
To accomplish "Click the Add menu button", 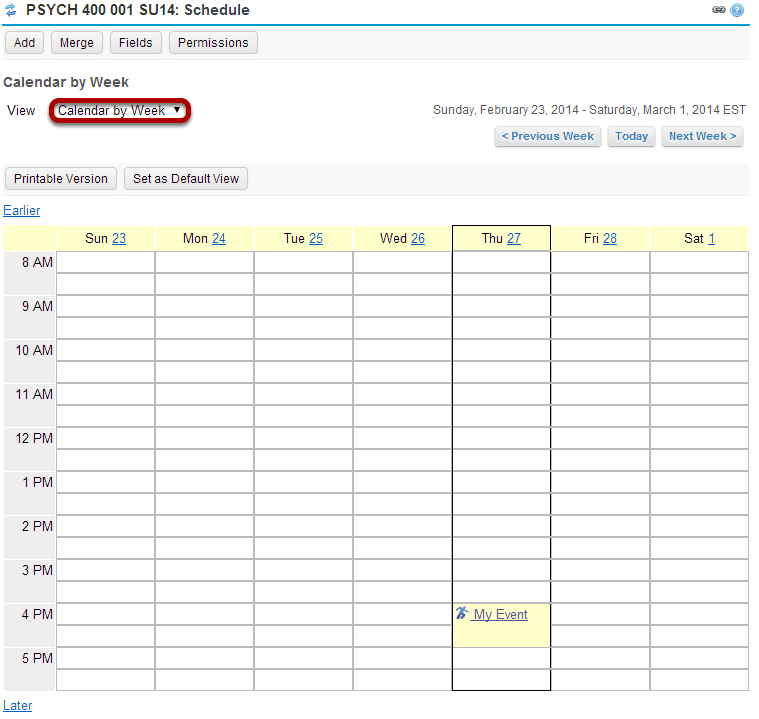I will pos(24,43).
